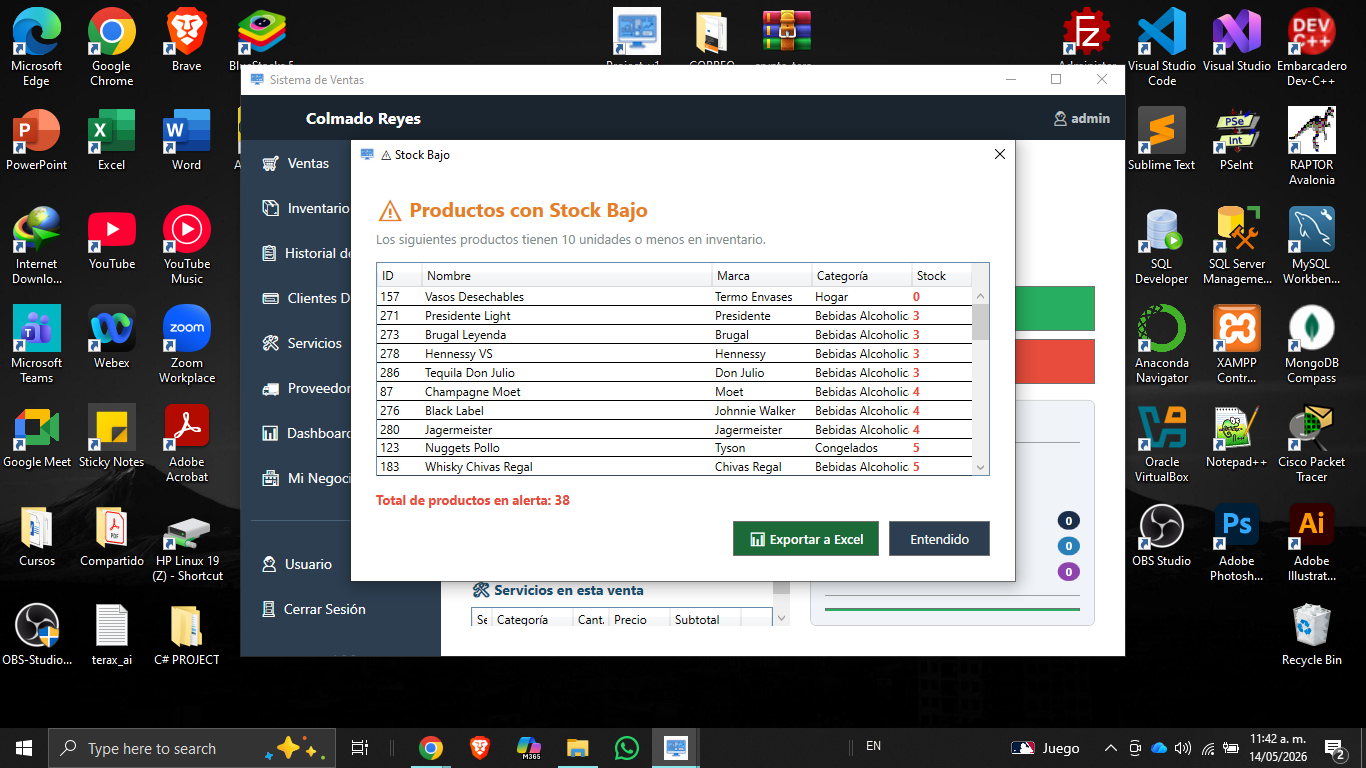Open the Windows notification center
Image resolution: width=1366 pixels, height=768 pixels.
click(1335, 748)
